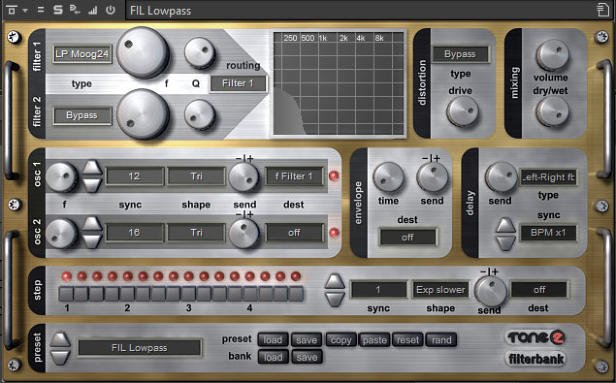Open the delay sync BPM x1 selector
This screenshot has width=616, height=383.
point(548,233)
